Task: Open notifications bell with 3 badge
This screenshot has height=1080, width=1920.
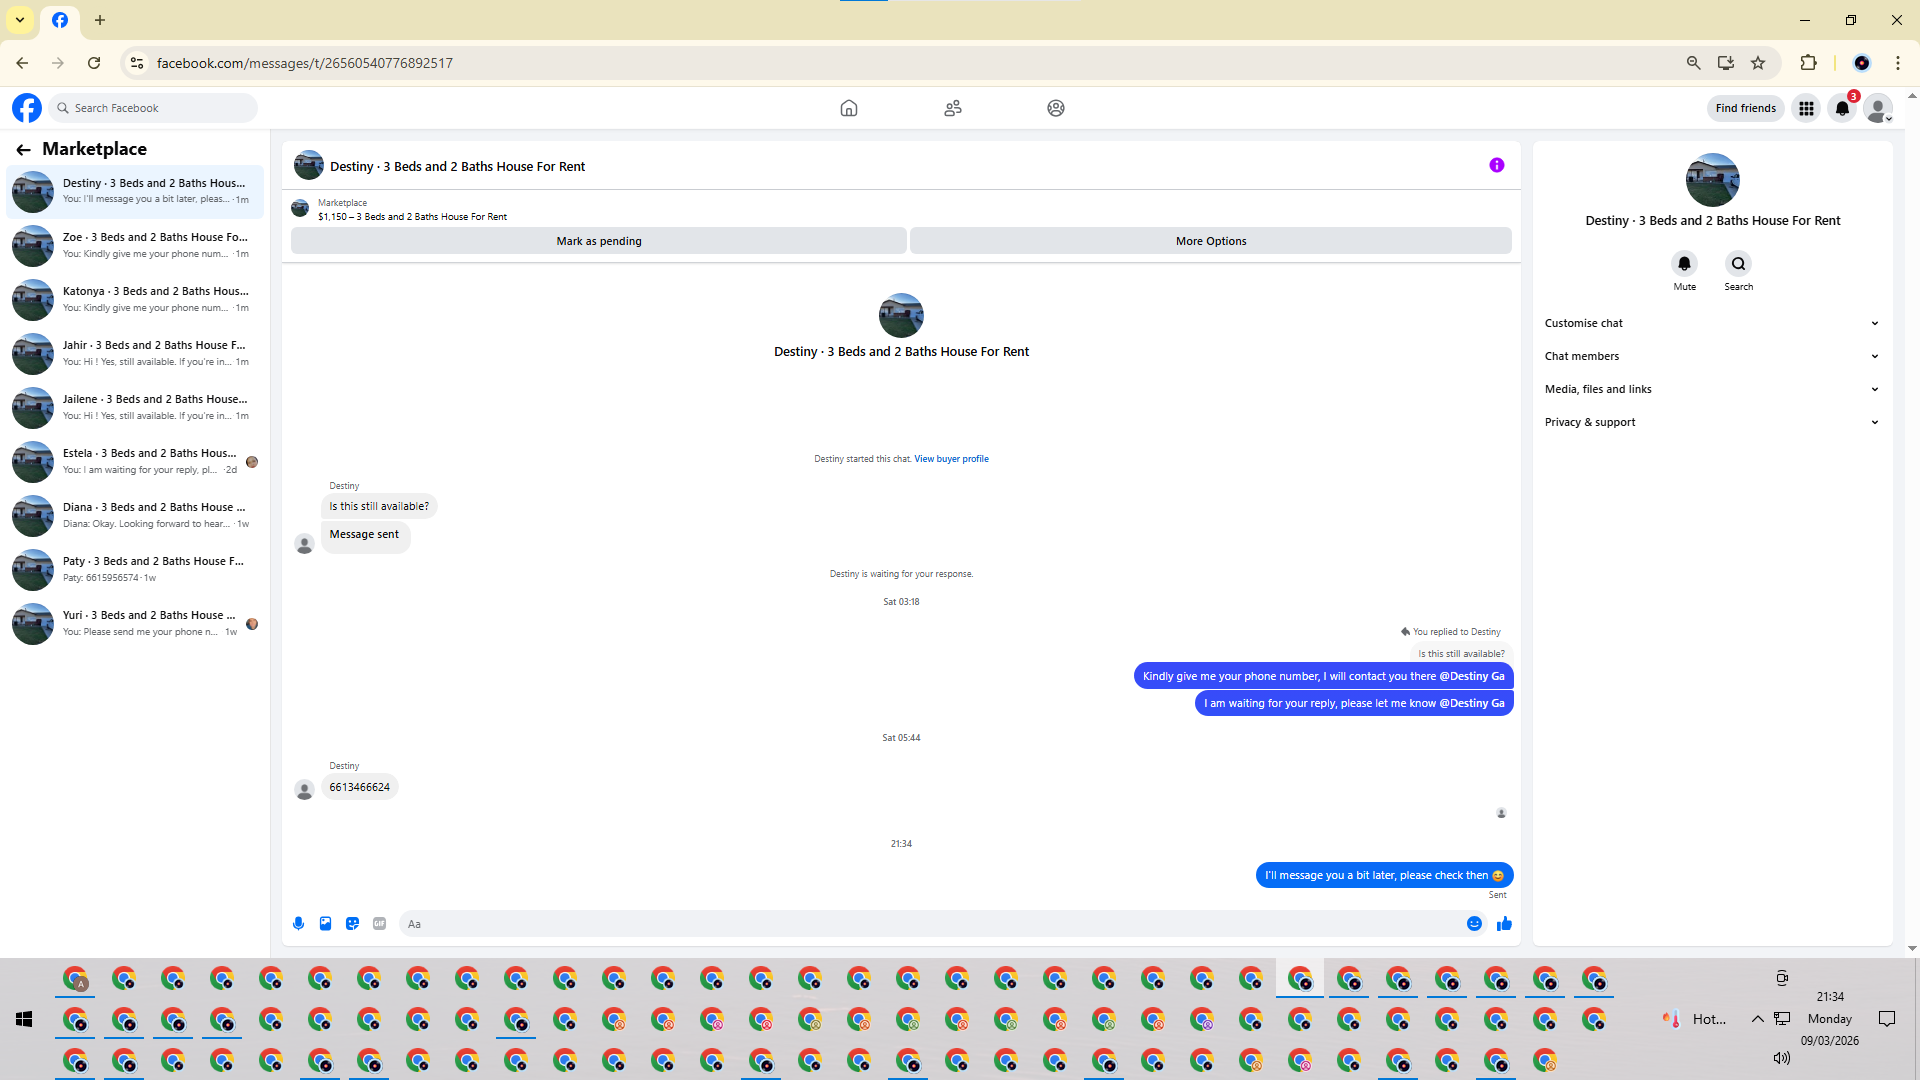Action: point(1842,108)
